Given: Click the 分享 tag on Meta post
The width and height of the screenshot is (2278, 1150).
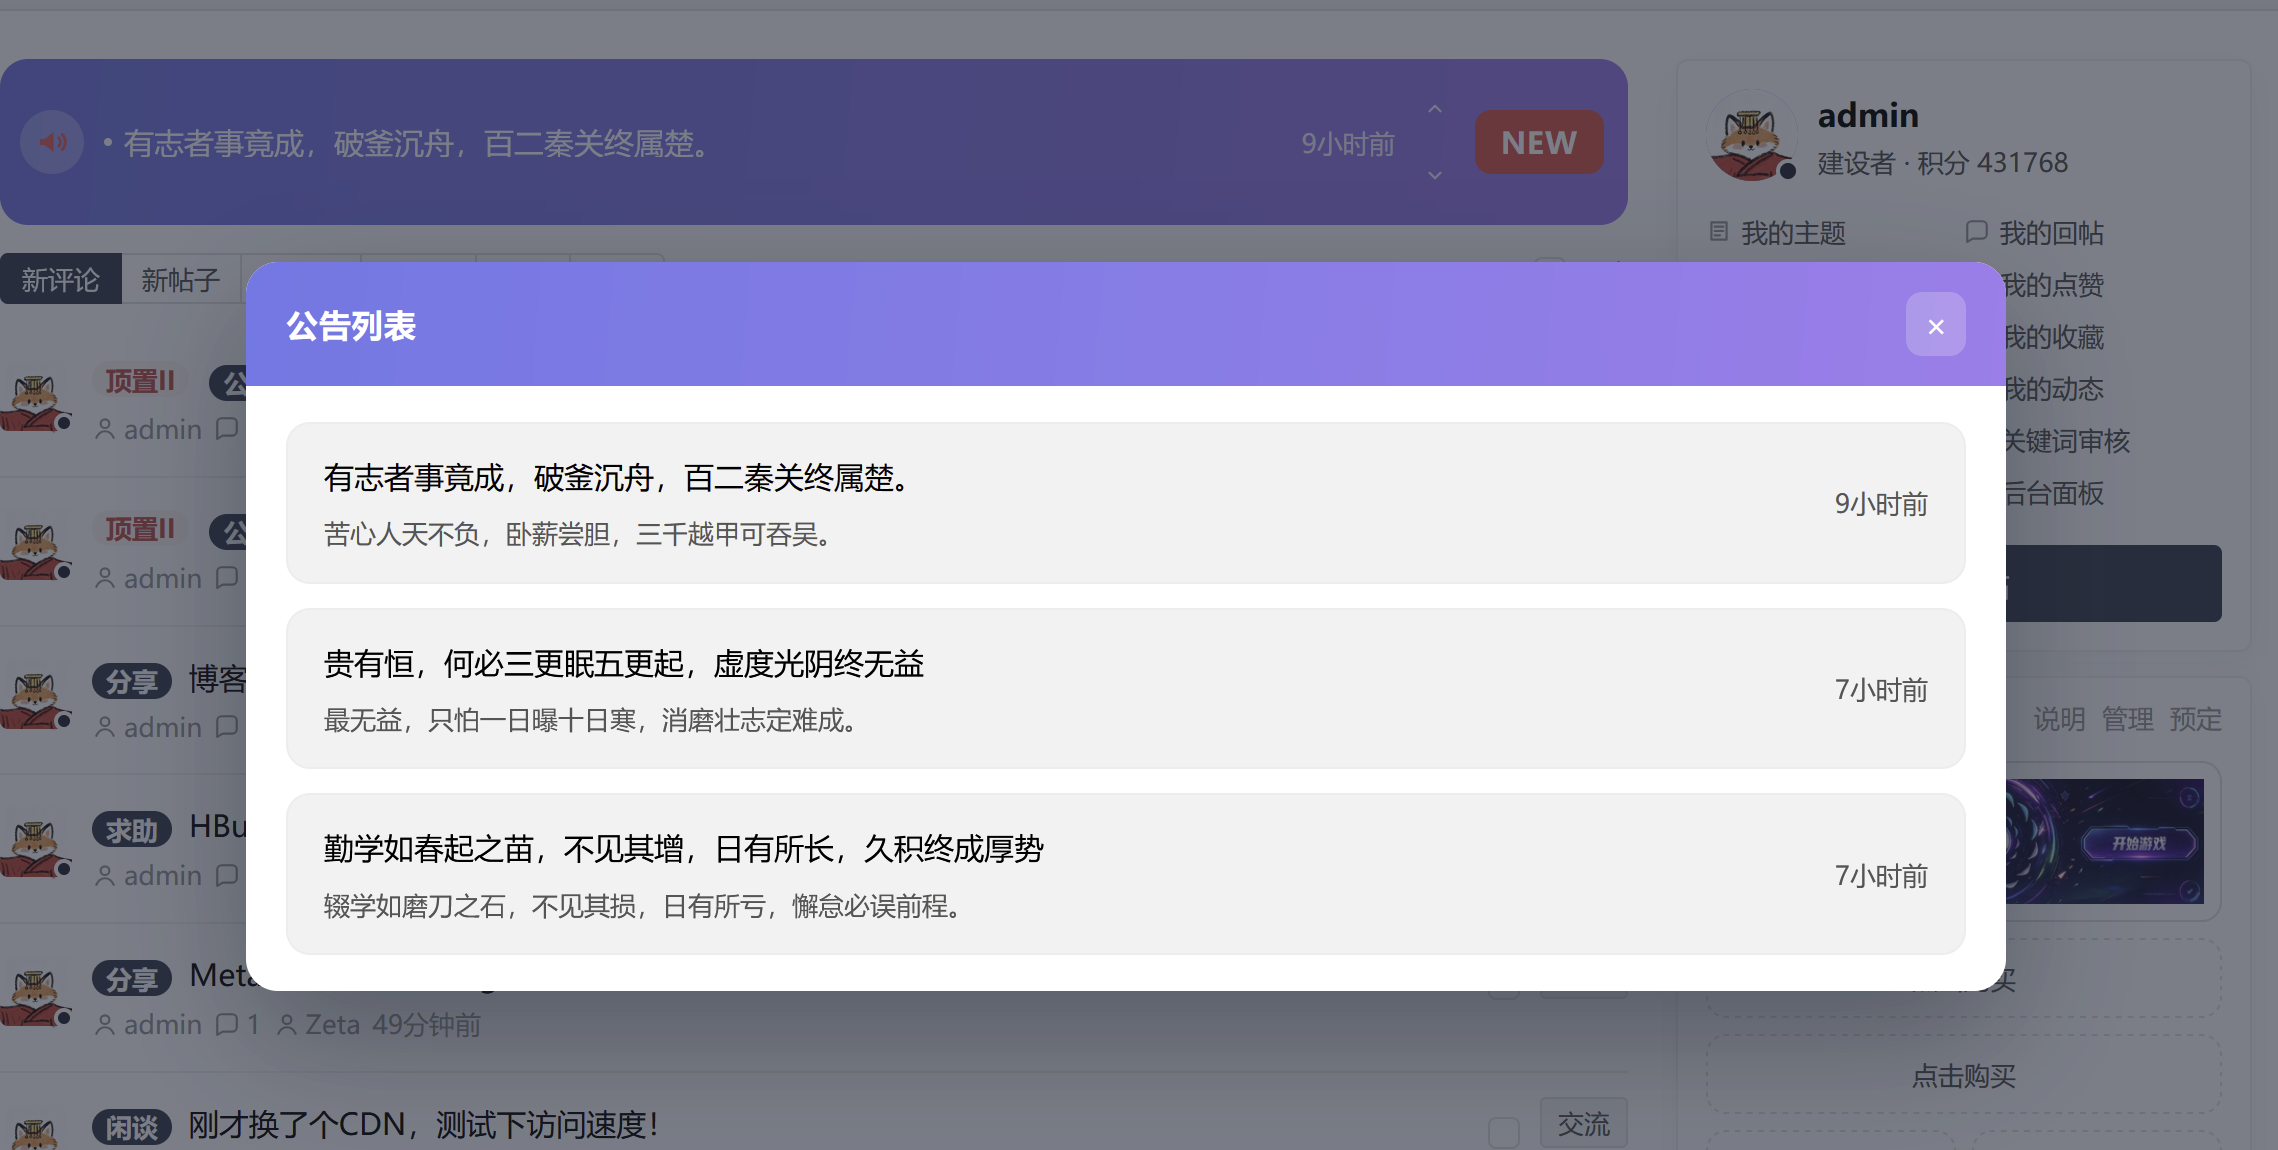Looking at the screenshot, I should coord(132,978).
